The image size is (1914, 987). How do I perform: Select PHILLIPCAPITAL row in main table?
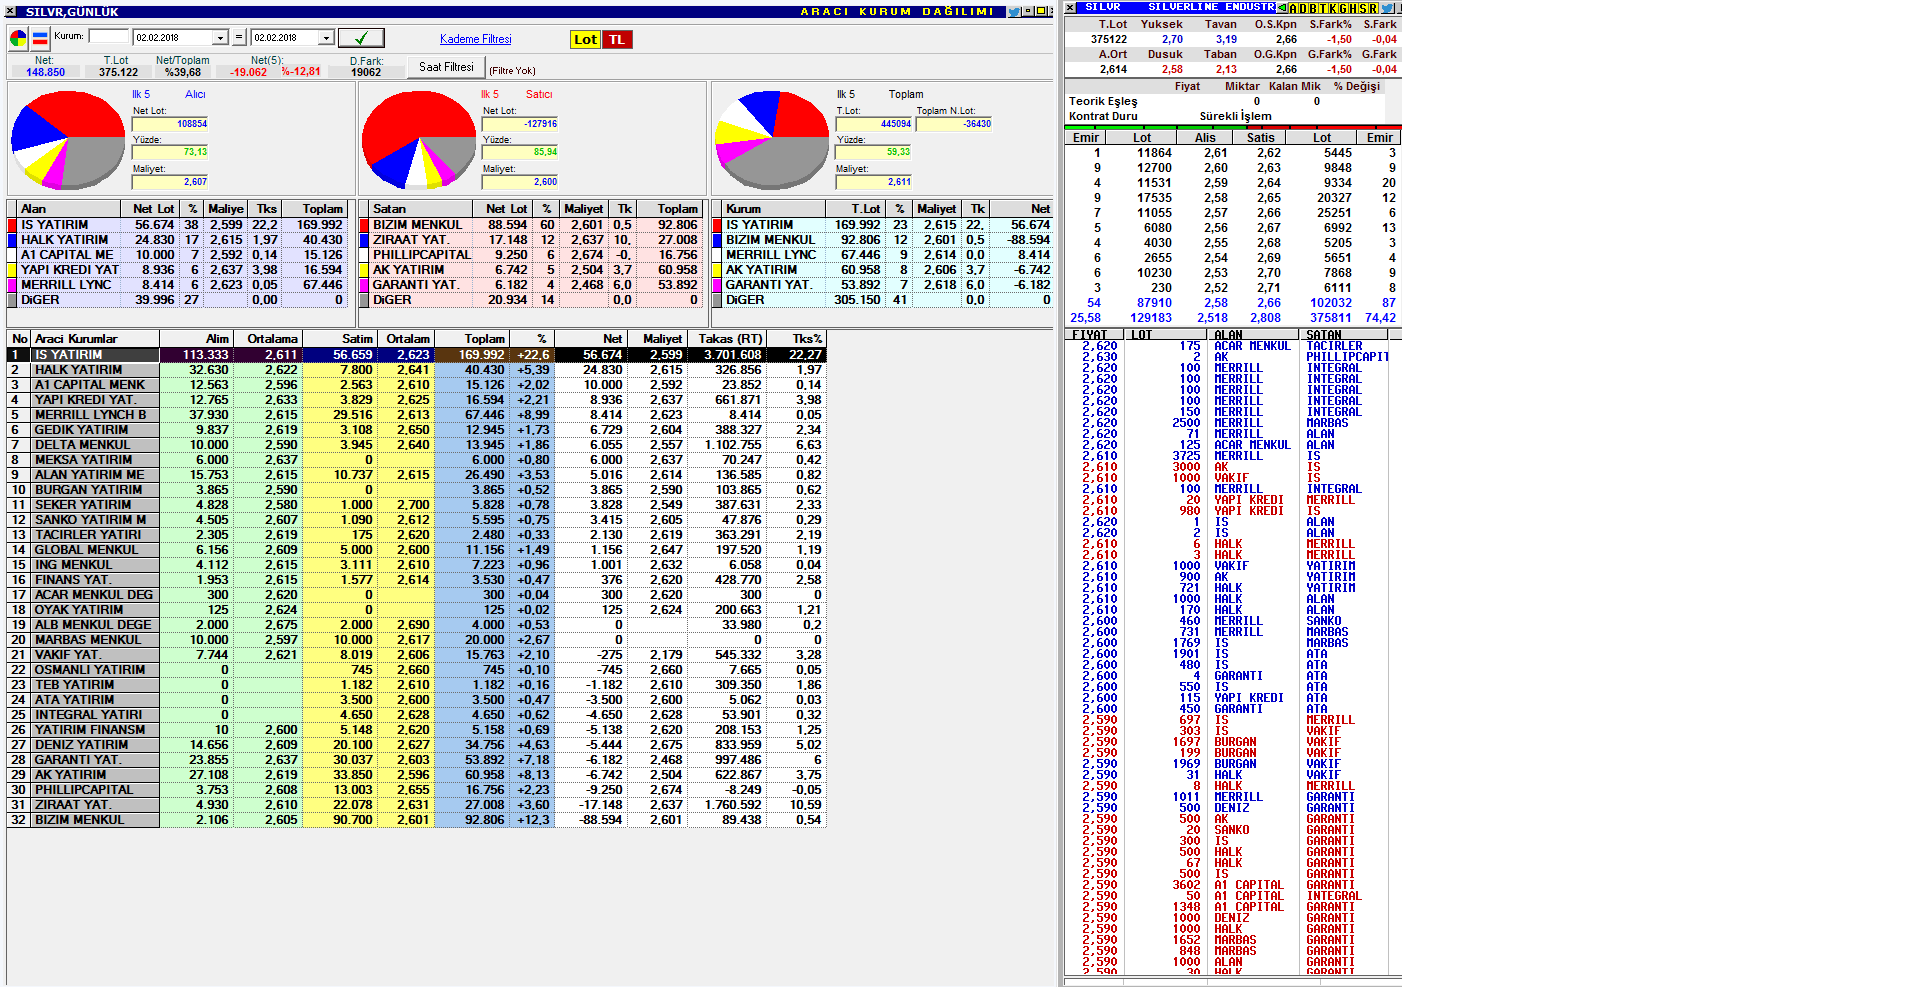(x=417, y=790)
